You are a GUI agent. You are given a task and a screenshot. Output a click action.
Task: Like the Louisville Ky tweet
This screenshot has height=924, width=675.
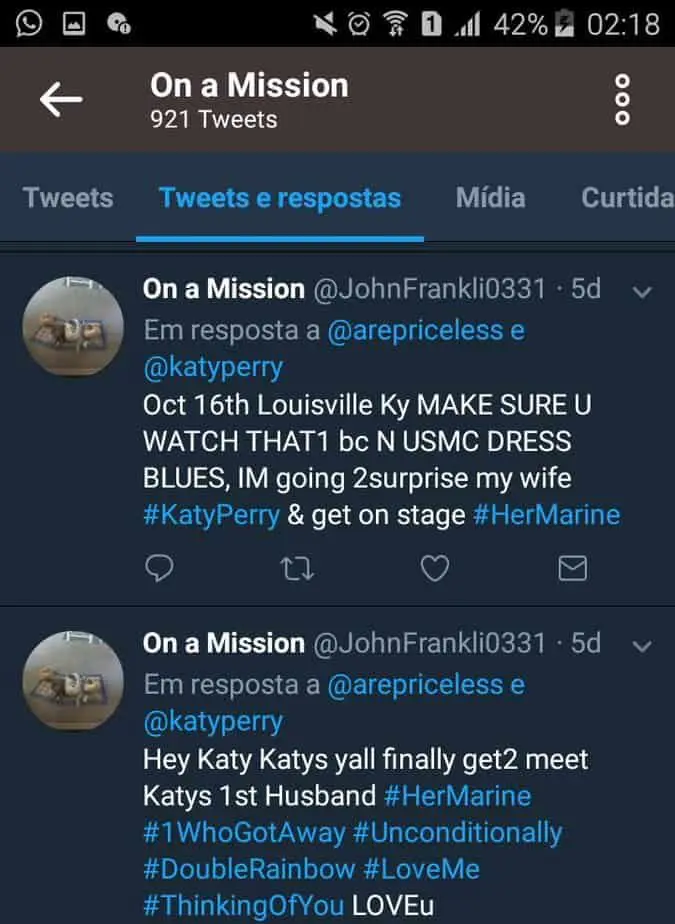(434, 568)
